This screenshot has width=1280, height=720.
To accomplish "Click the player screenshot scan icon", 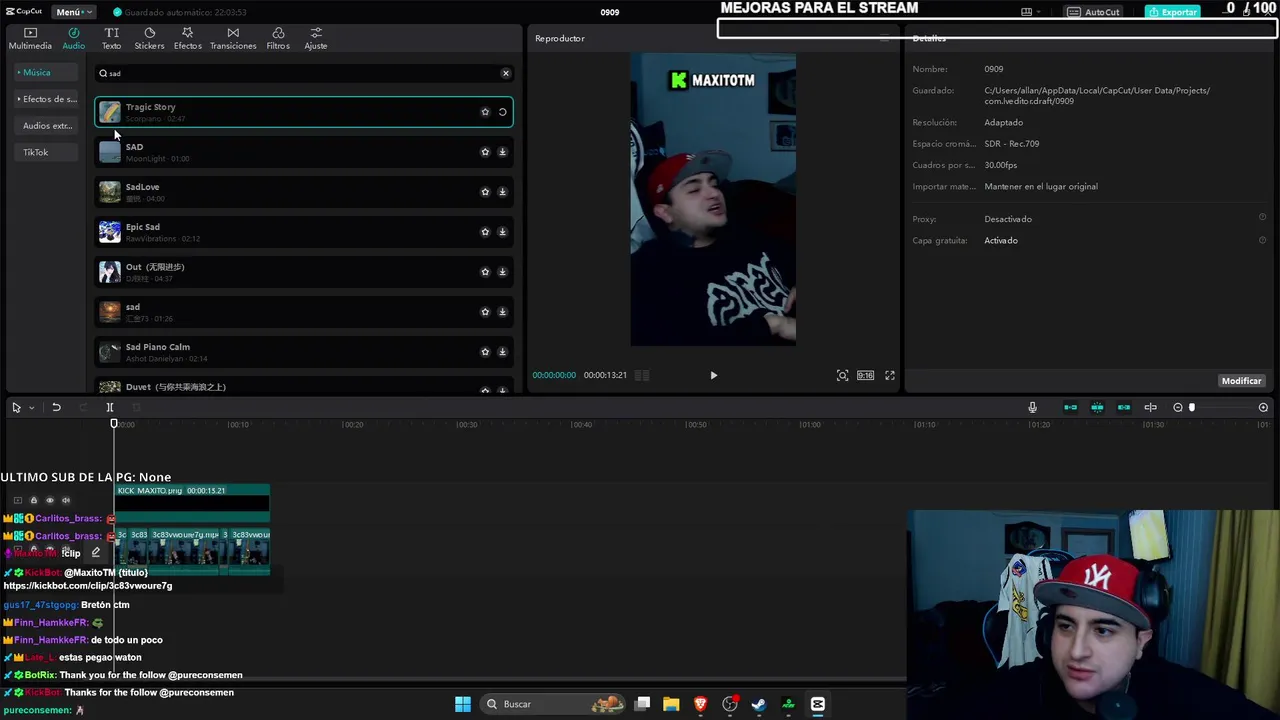I will 842,375.
